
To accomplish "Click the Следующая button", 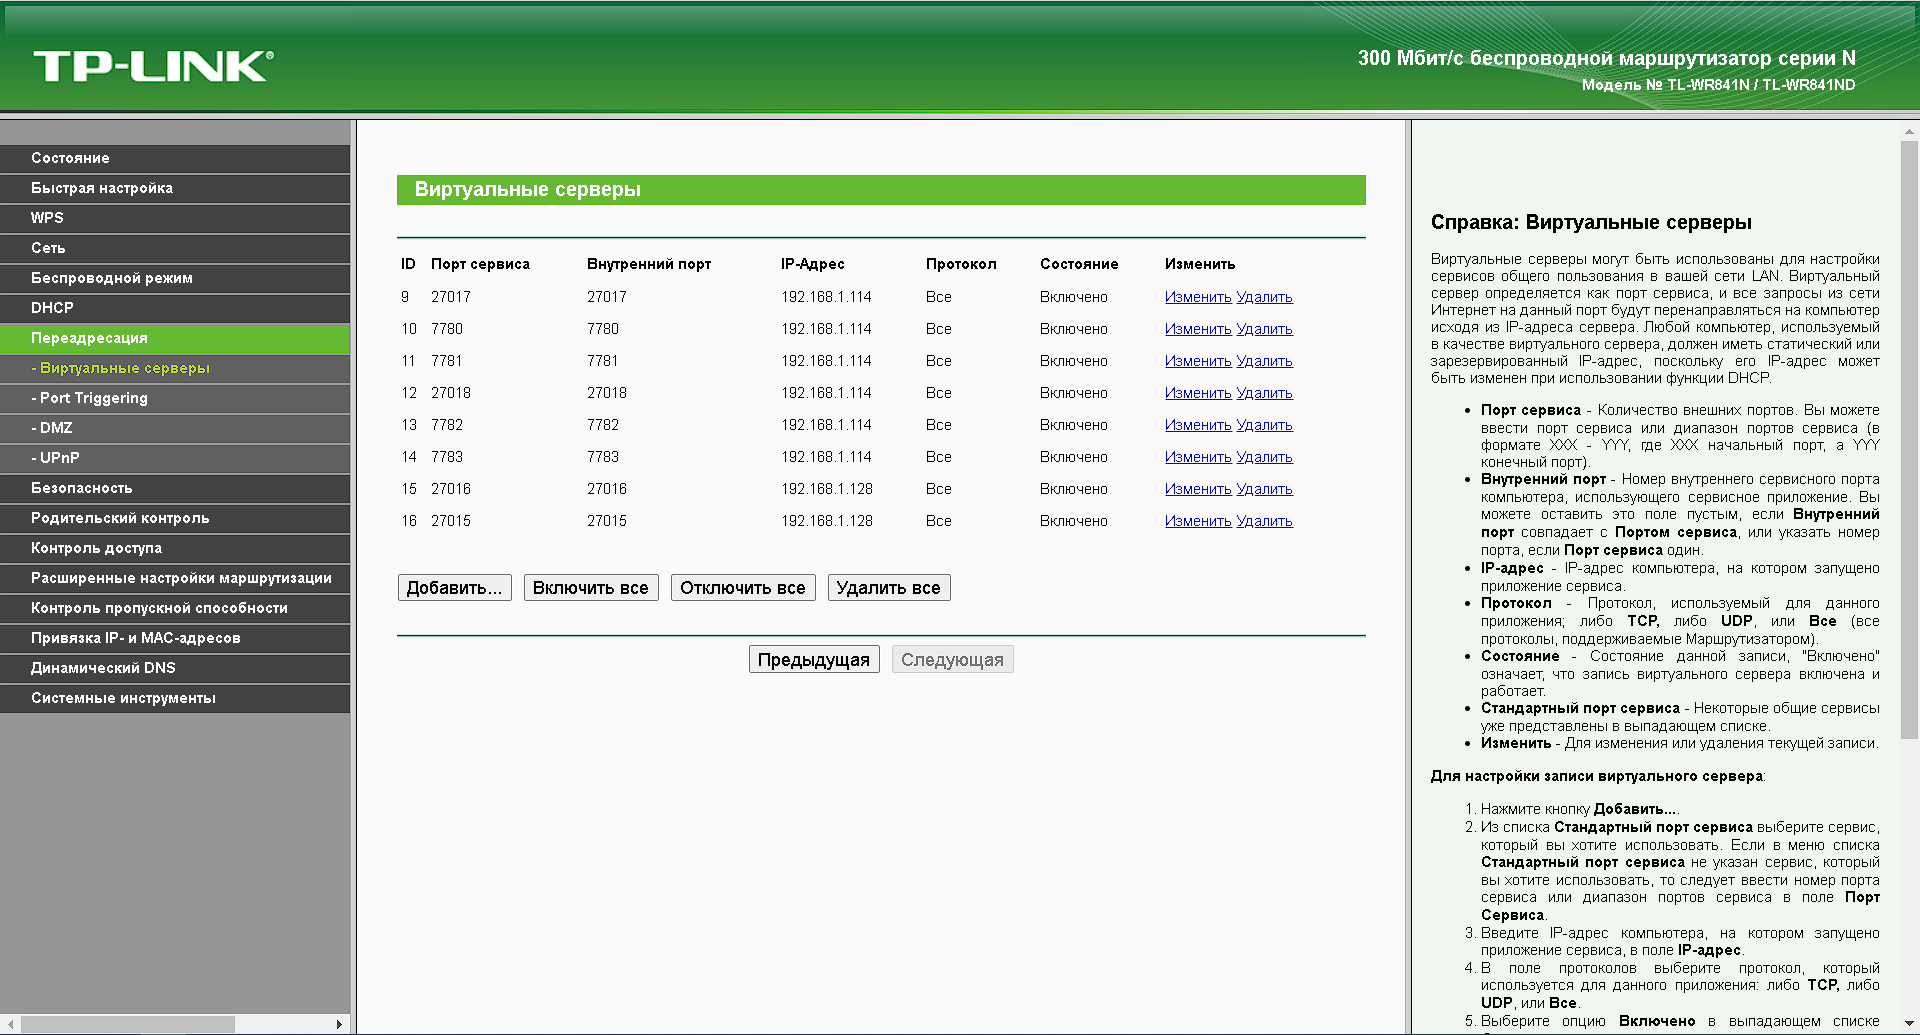I will (x=952, y=660).
